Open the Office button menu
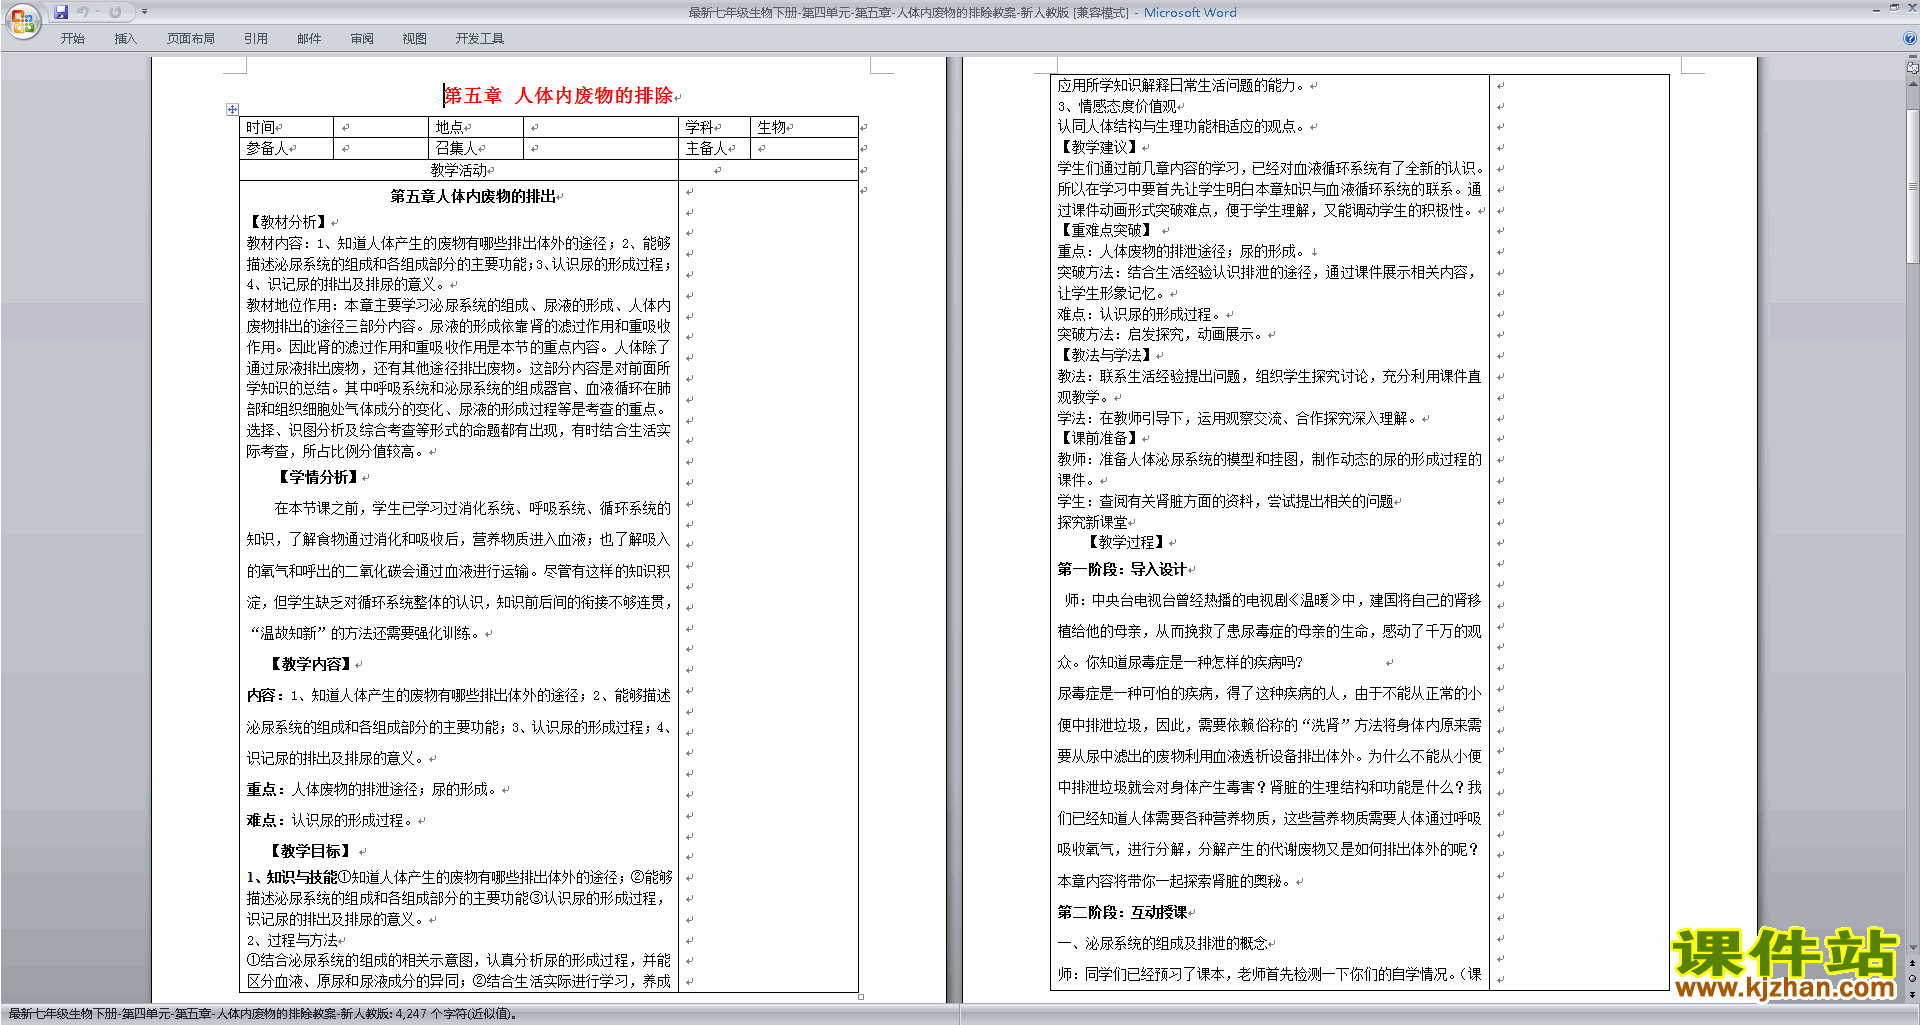The height and width of the screenshot is (1025, 1920). [22, 20]
